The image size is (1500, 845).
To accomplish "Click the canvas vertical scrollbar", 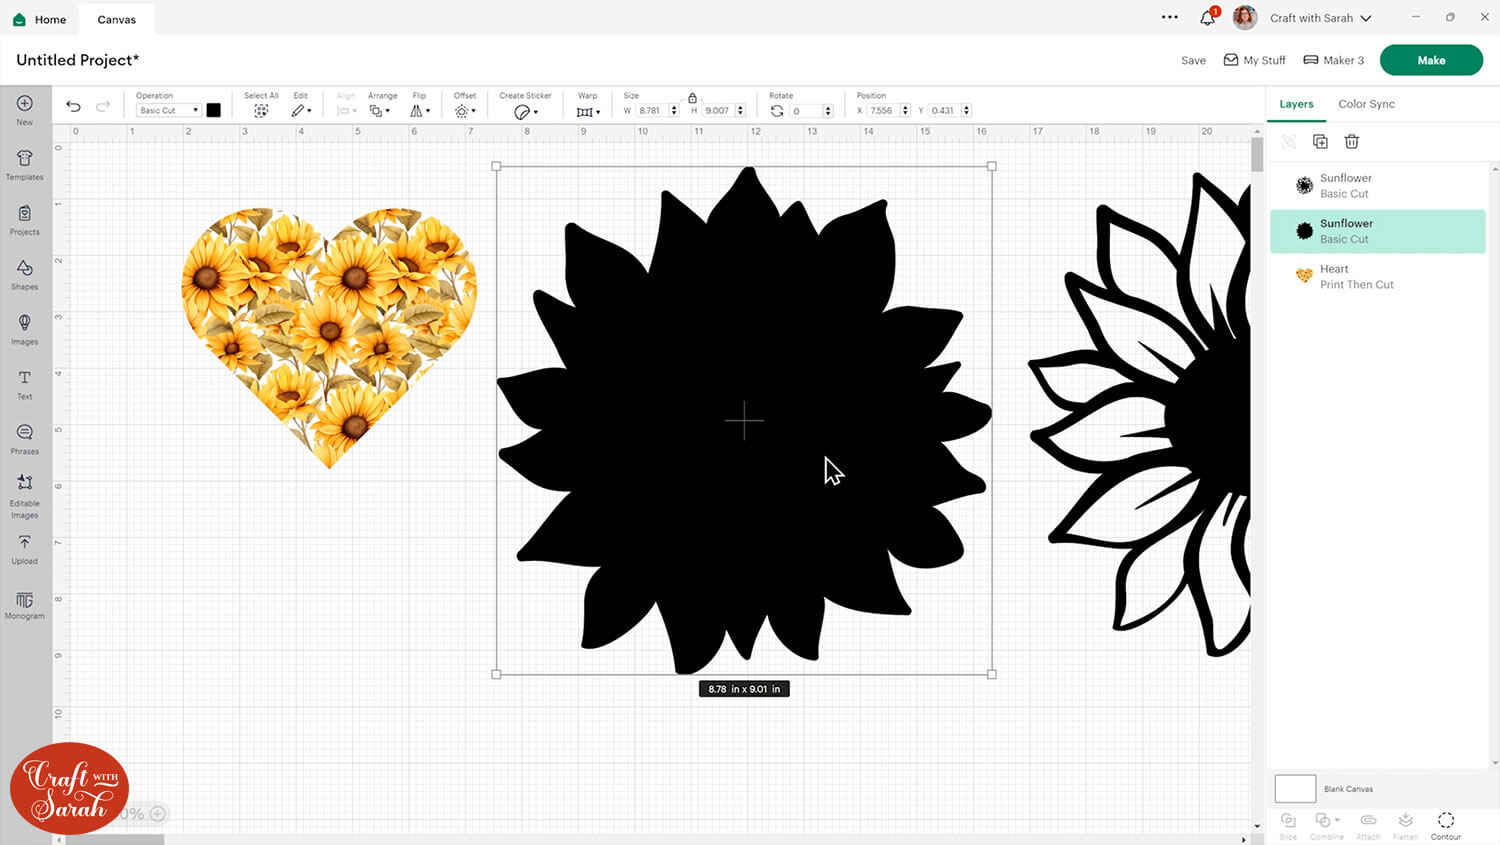I will click(1257, 155).
